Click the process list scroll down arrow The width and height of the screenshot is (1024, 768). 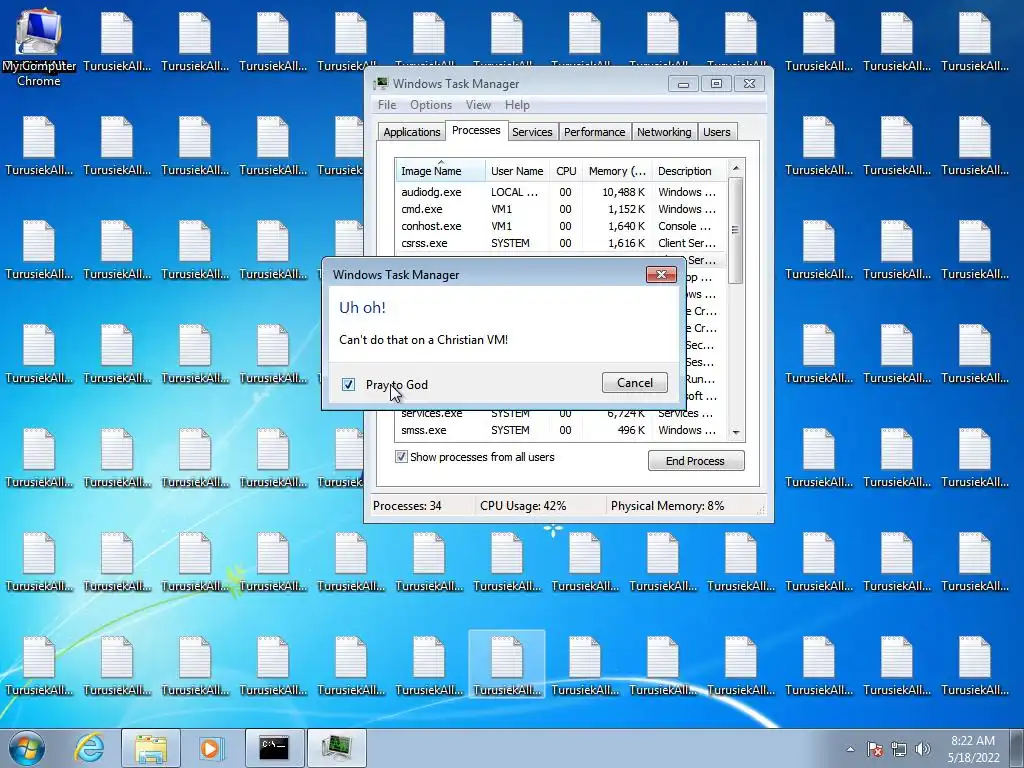tap(735, 432)
